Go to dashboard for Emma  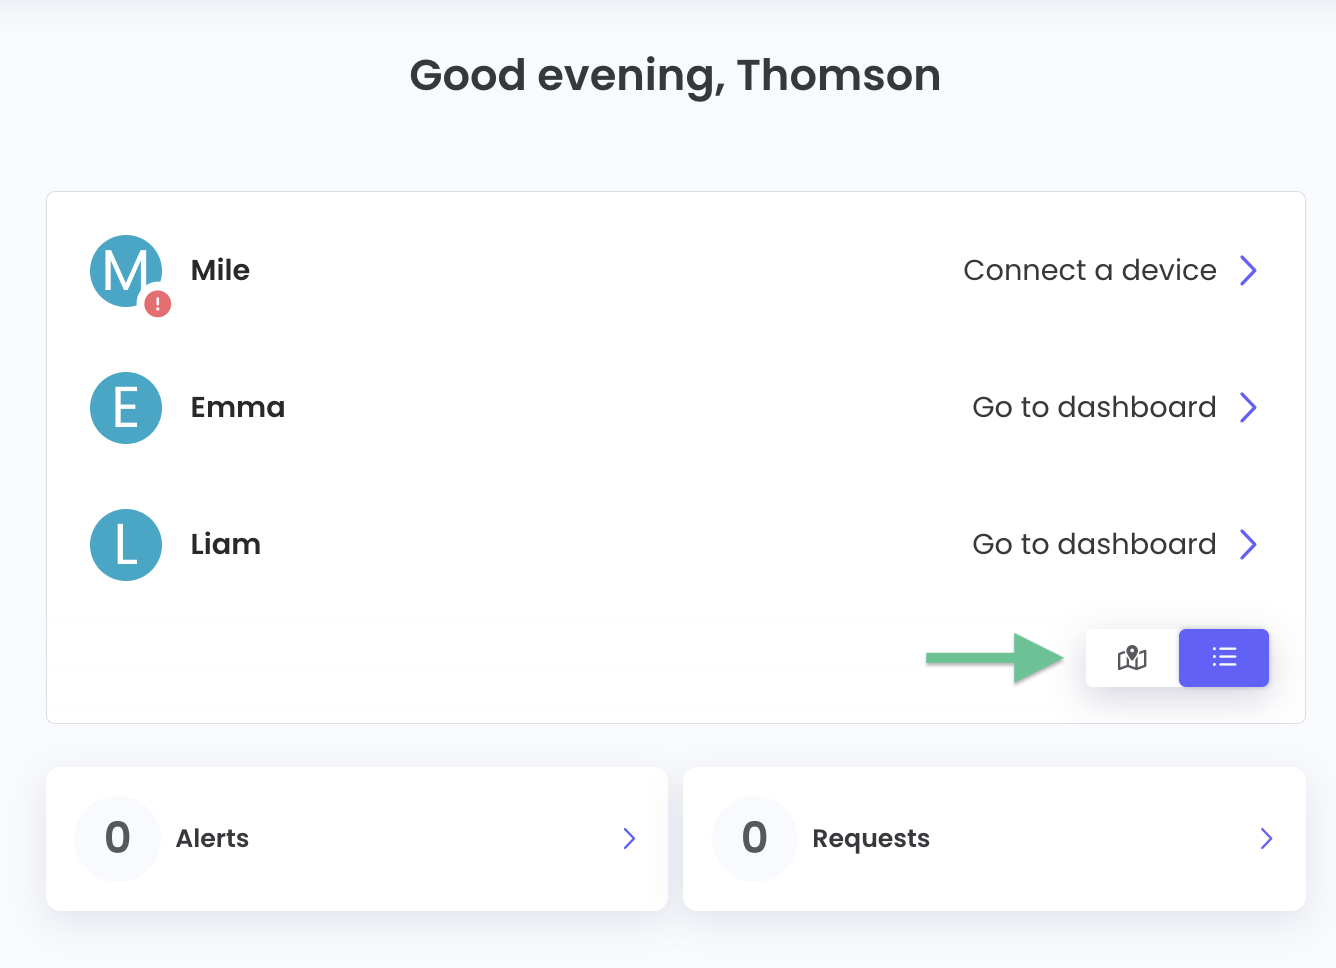[x=1094, y=407]
